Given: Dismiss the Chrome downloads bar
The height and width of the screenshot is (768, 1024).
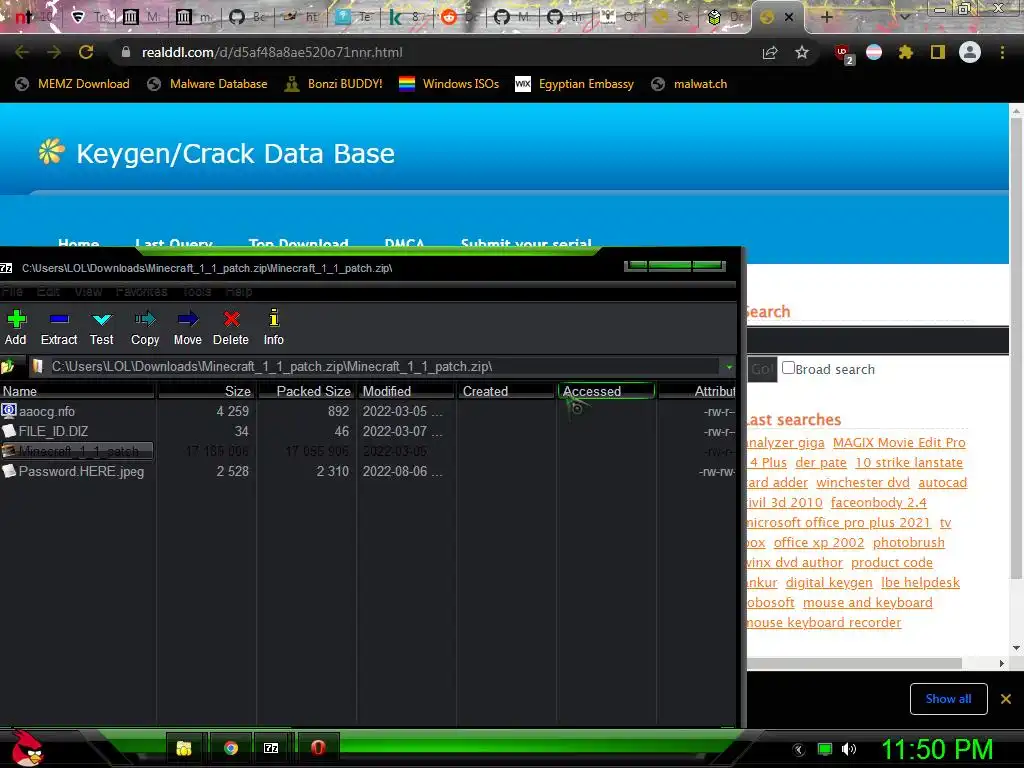Looking at the screenshot, I should pos(1006,699).
